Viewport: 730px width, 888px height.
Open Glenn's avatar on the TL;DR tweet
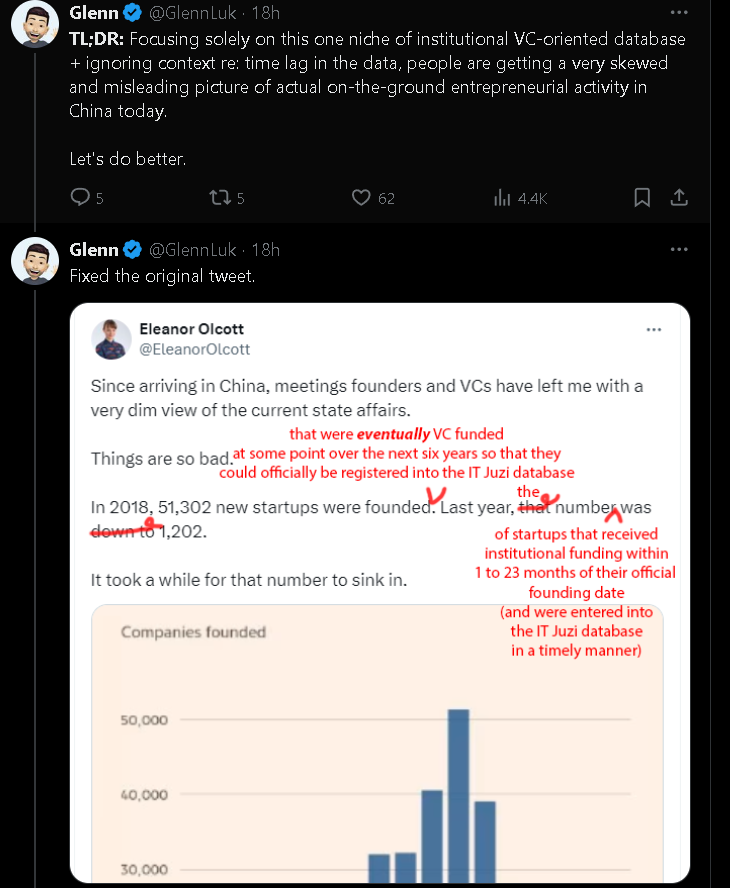point(34,22)
